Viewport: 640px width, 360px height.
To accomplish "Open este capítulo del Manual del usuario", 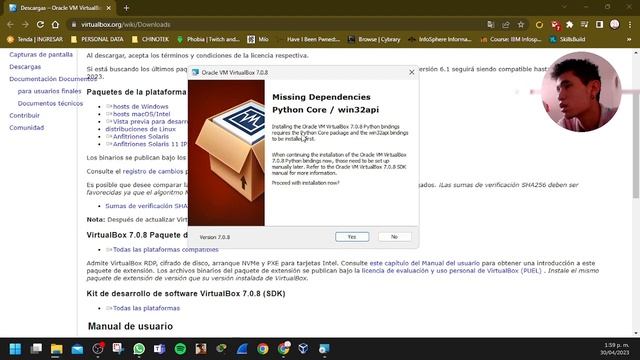I will point(424,263).
